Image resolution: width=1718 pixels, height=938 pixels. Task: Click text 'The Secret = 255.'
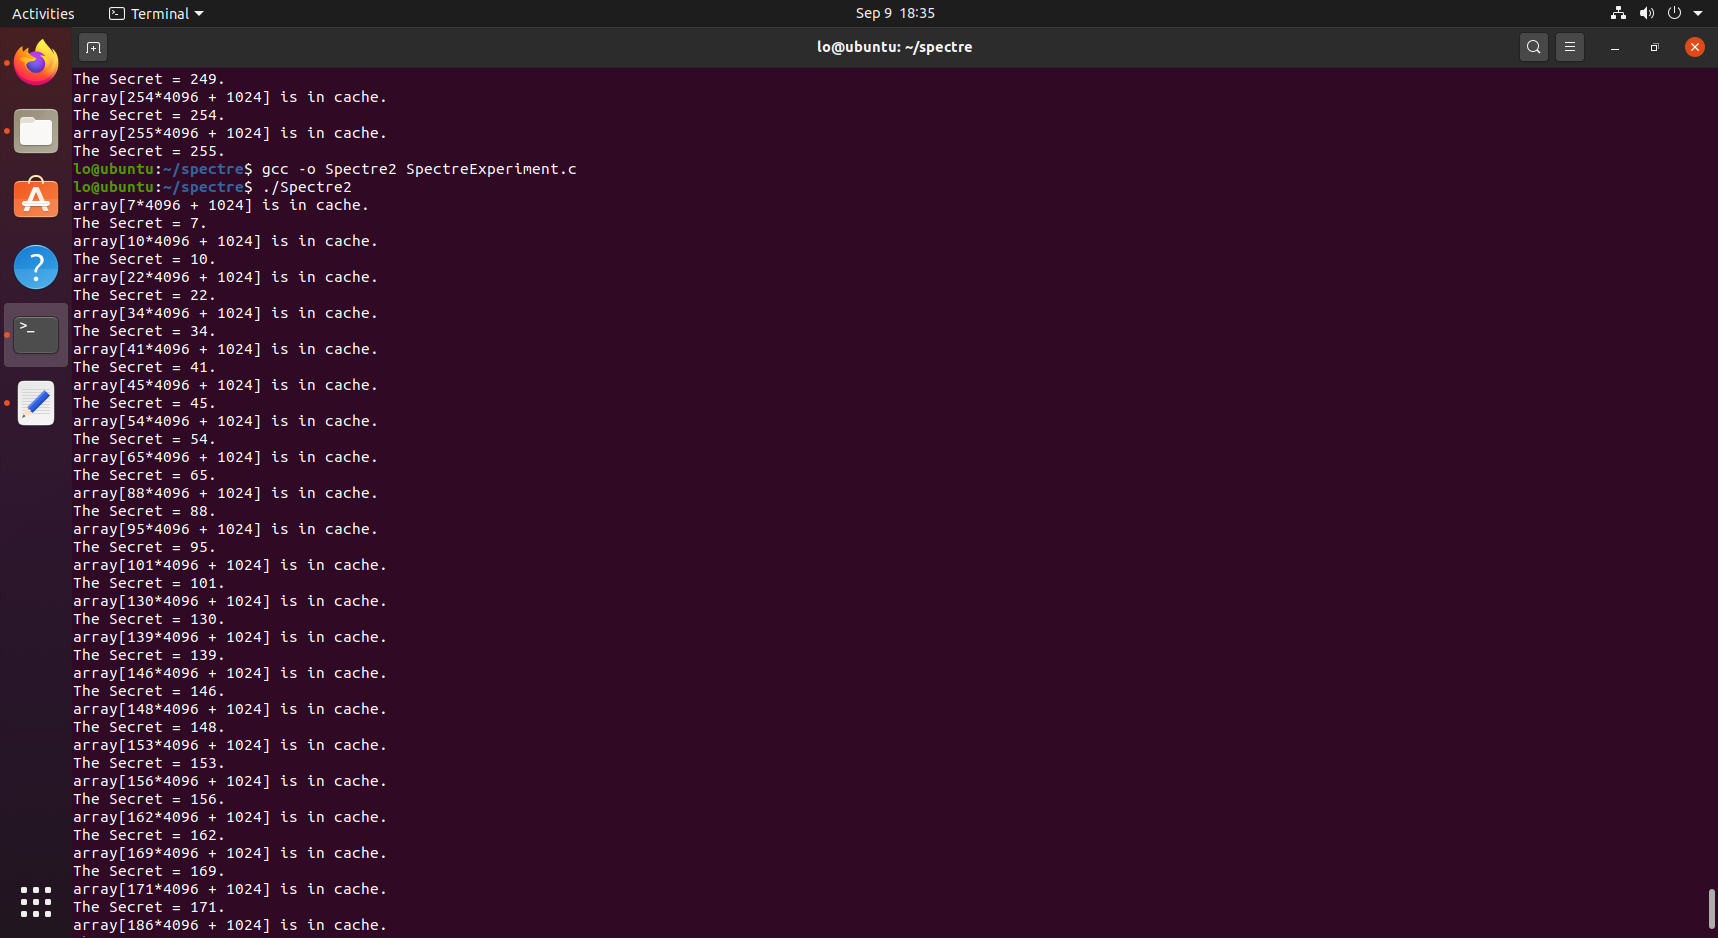point(149,151)
